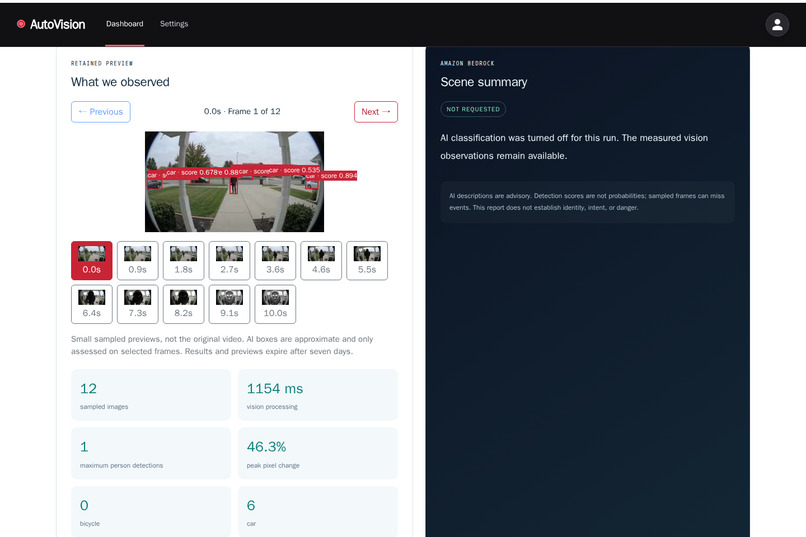Click the main frame preview image
This screenshot has height=537, width=806.
tap(234, 181)
